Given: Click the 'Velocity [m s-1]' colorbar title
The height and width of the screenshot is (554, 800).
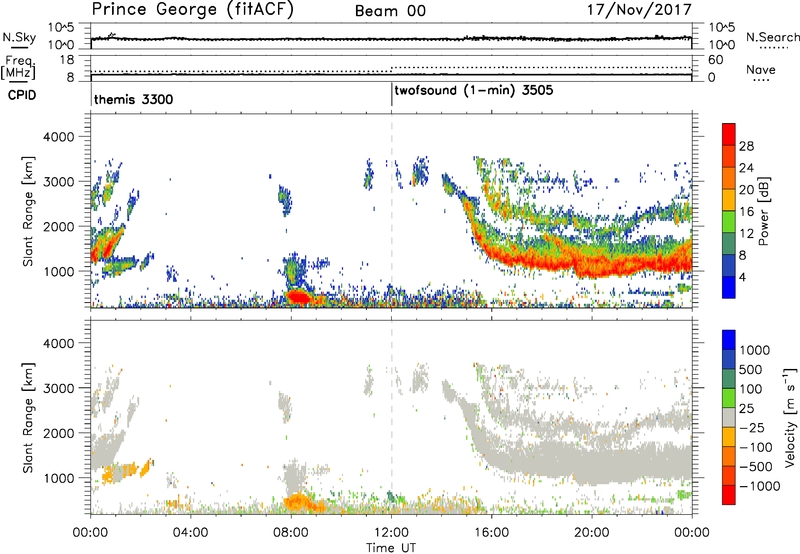Looking at the screenshot, I should coord(790,417).
